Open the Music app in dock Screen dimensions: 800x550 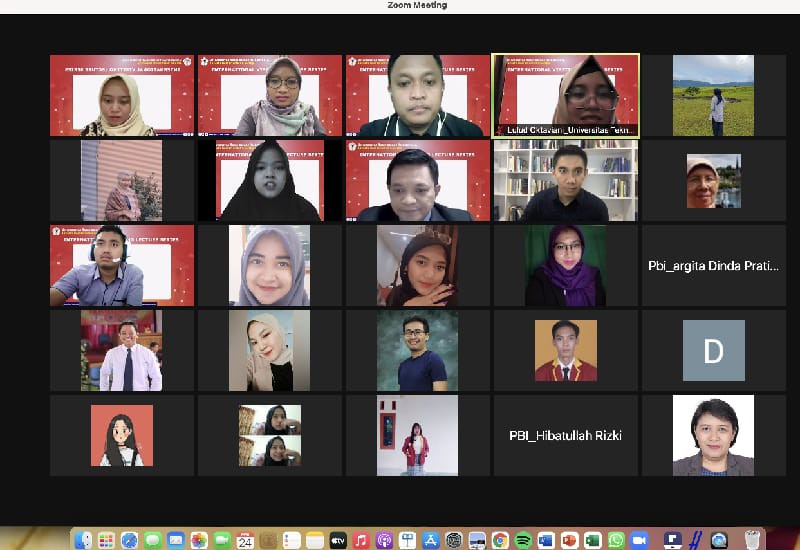tap(361, 540)
